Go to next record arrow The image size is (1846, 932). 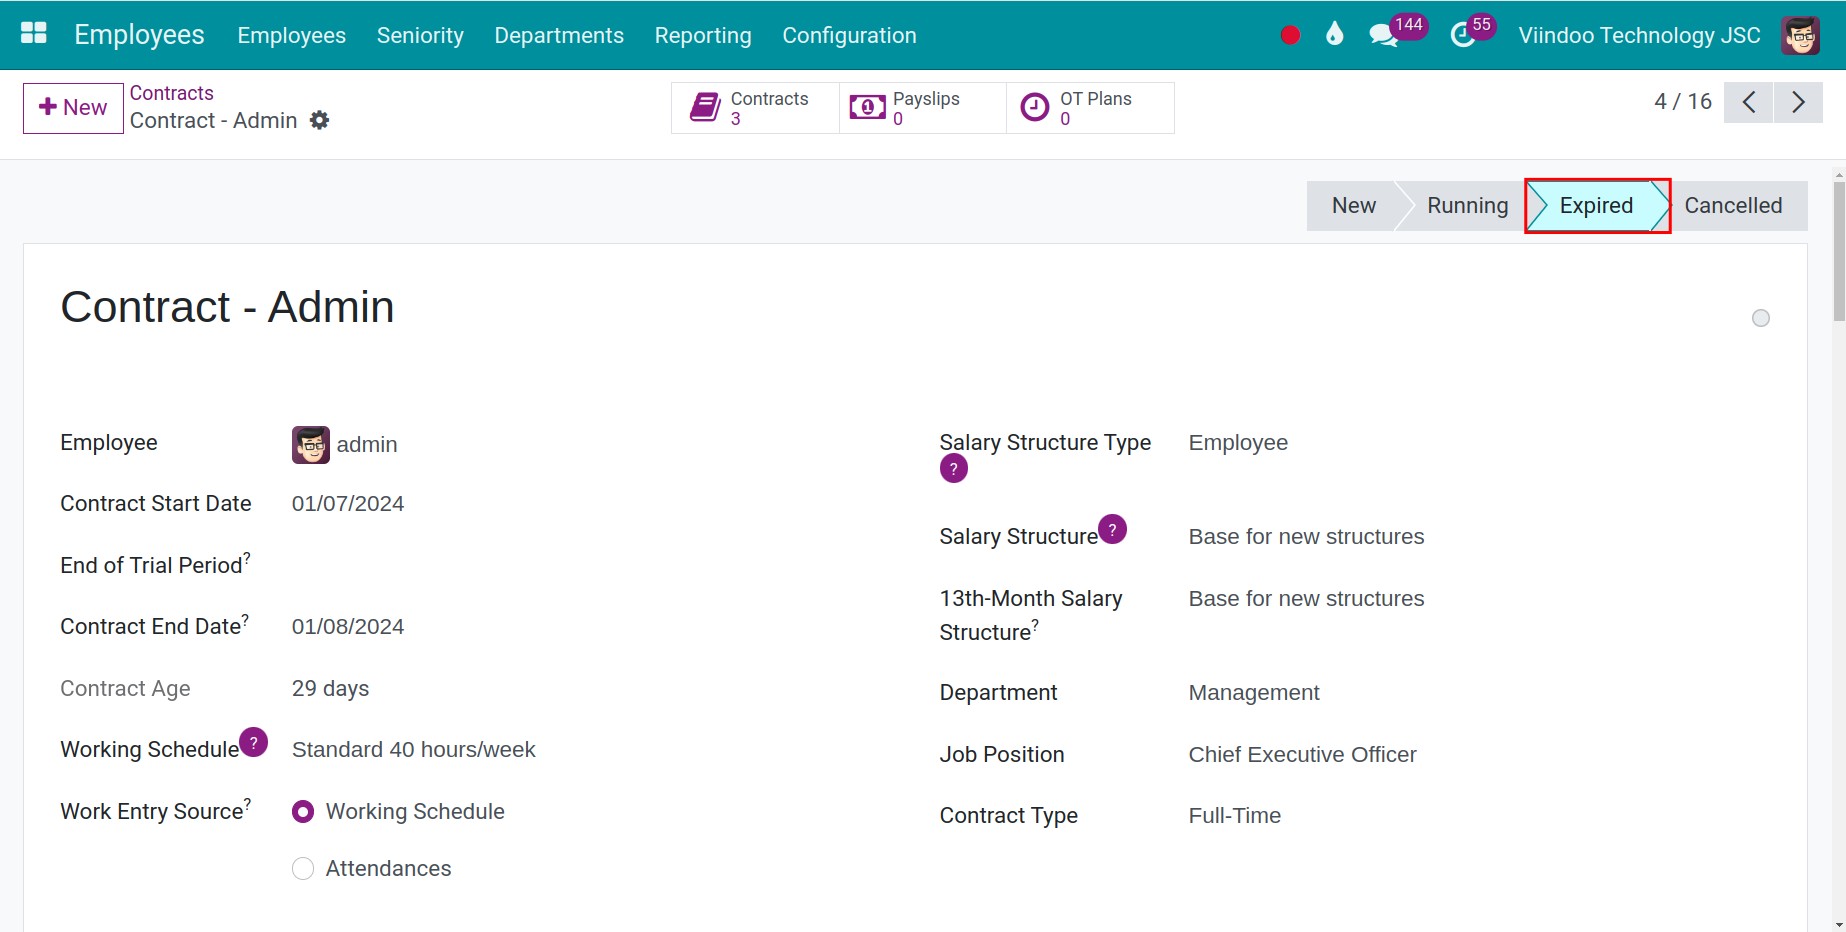[1798, 102]
